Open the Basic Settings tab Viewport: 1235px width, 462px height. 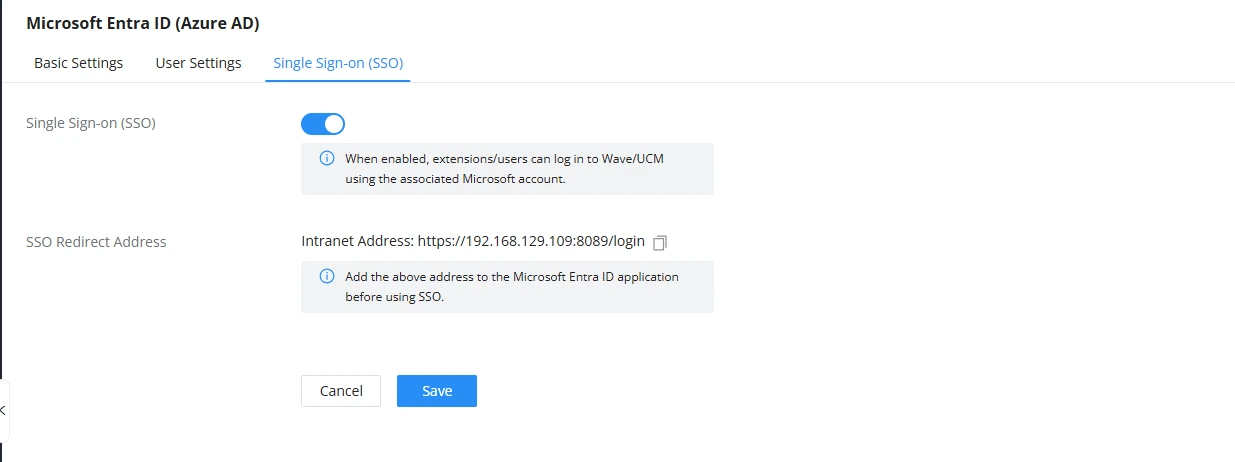click(79, 63)
